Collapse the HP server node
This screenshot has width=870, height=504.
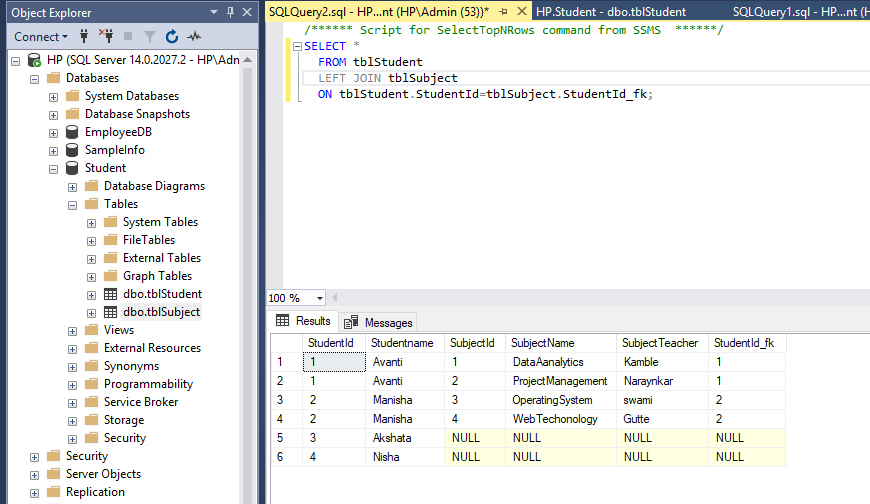(x=16, y=61)
